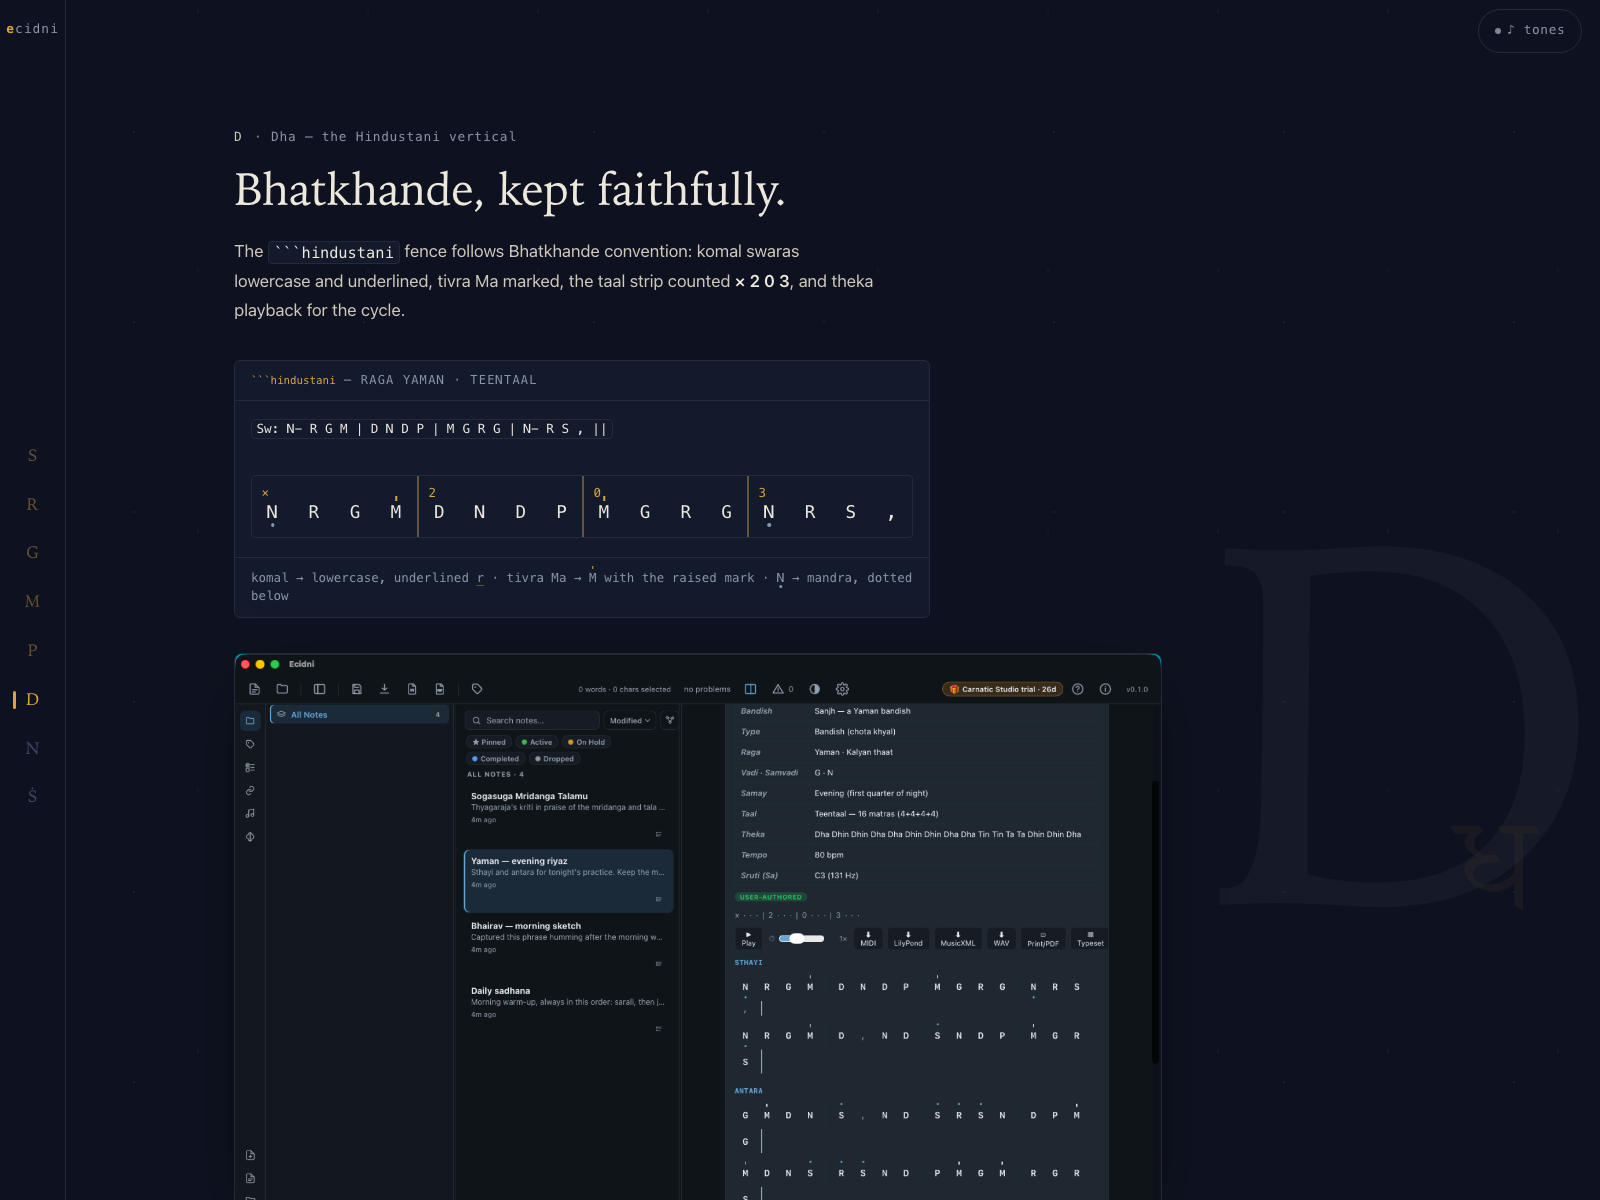Click the add-file icon at activity bar bottom
The height and width of the screenshot is (1200, 1600).
(250, 1155)
